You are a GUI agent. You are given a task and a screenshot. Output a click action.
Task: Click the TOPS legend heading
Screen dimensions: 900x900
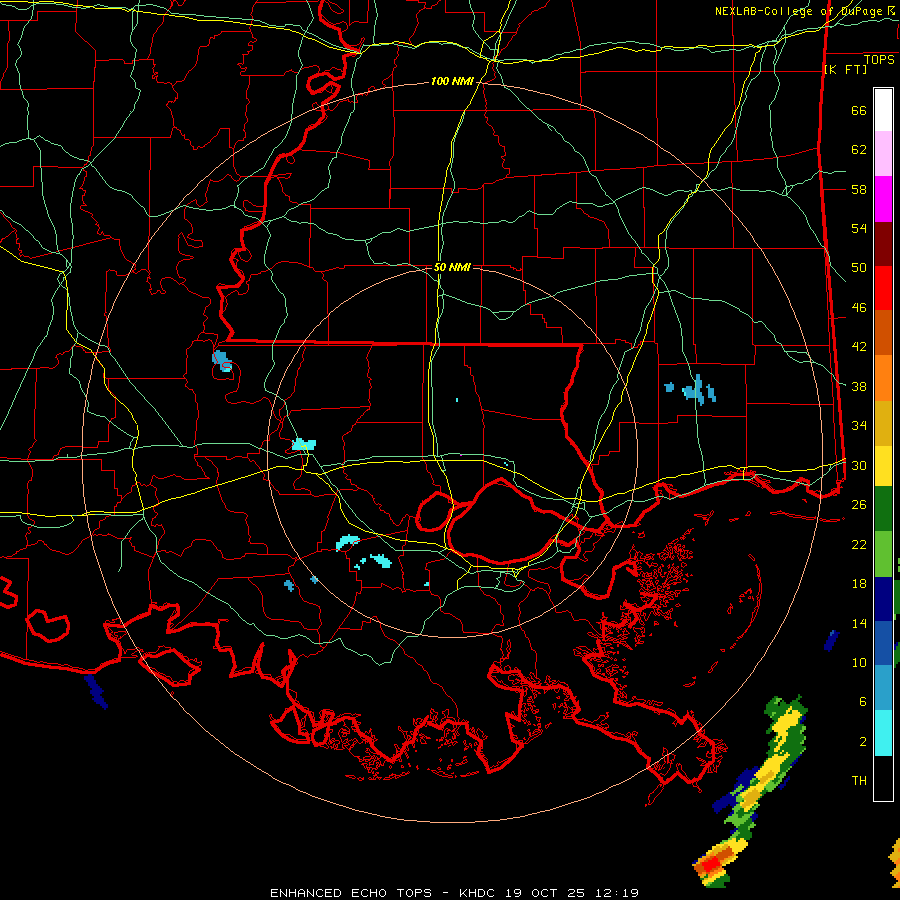click(879, 60)
